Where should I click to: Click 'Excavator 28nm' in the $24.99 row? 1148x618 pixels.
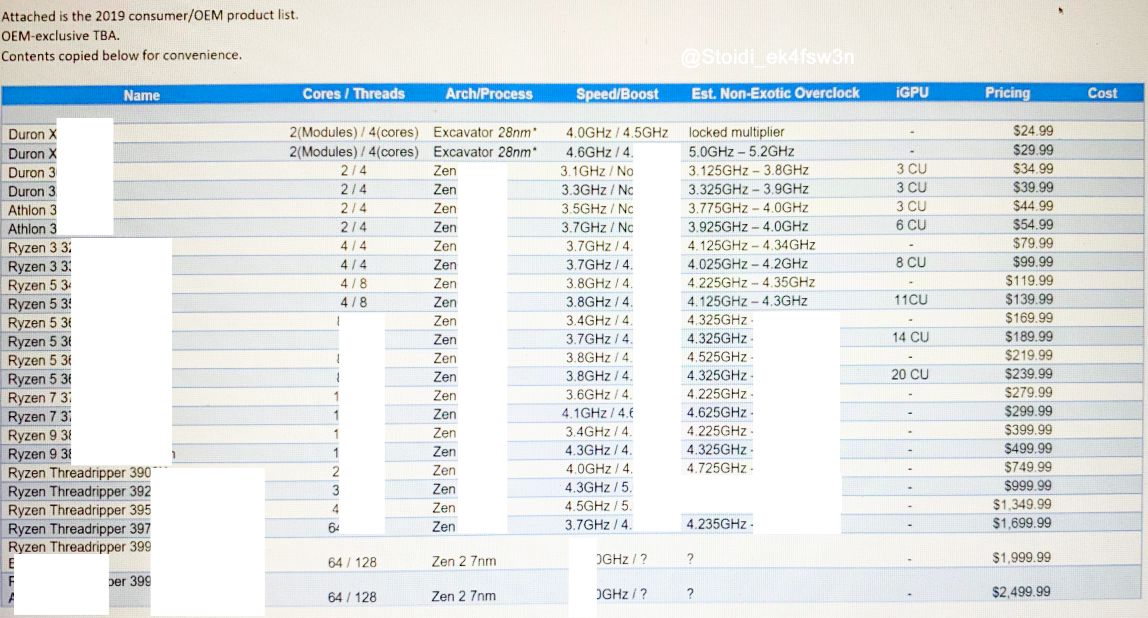click(485, 133)
